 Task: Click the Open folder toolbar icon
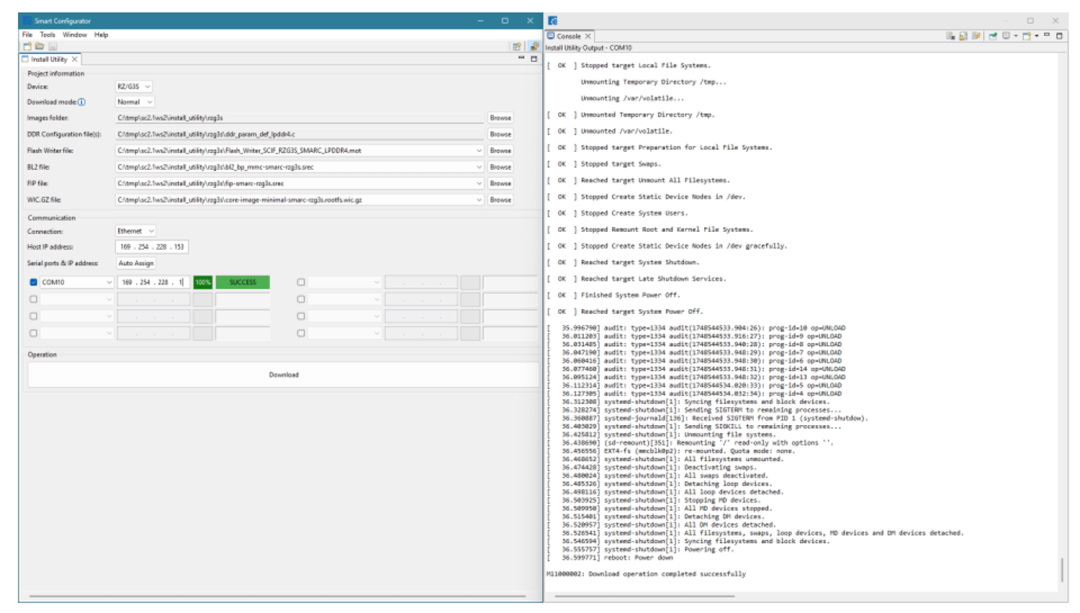(x=40, y=46)
